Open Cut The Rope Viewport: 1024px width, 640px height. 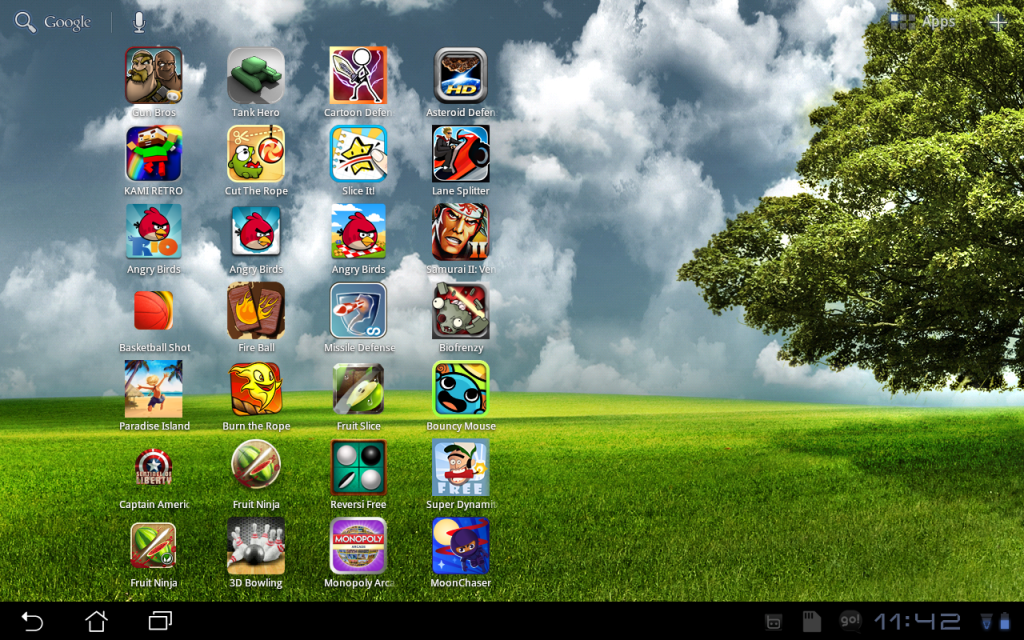[x=256, y=154]
